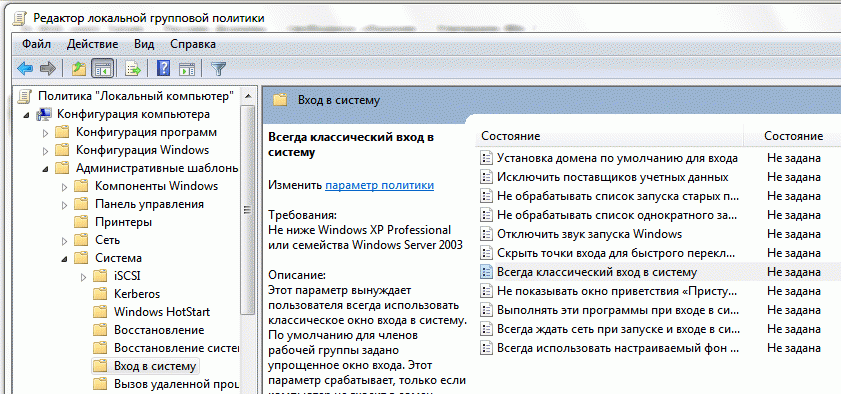841x394 pixels.
Task: Open the Действие menu
Action: (93, 44)
